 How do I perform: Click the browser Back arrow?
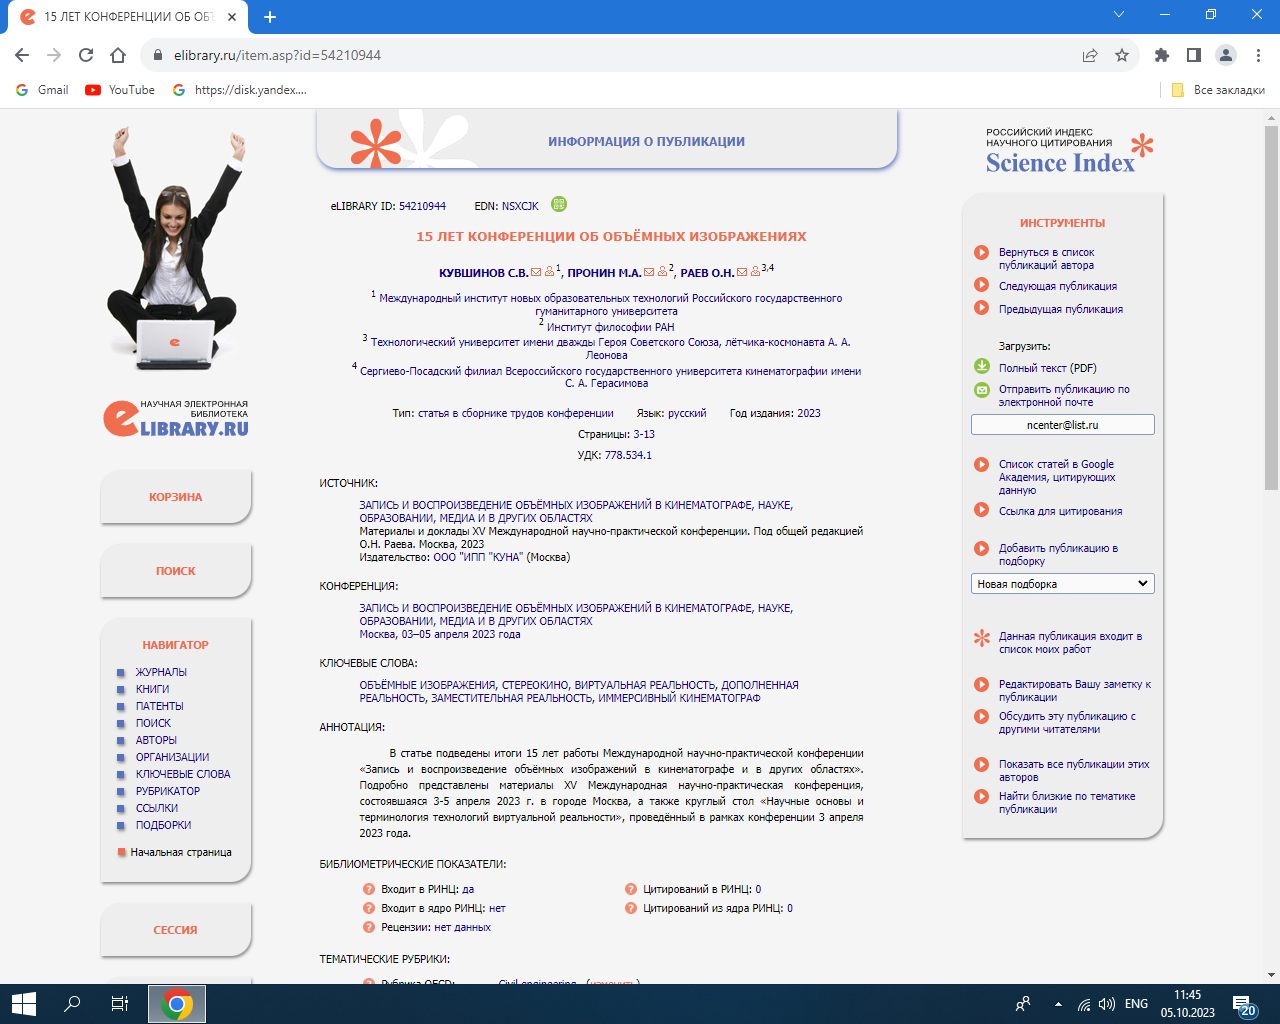(22, 55)
